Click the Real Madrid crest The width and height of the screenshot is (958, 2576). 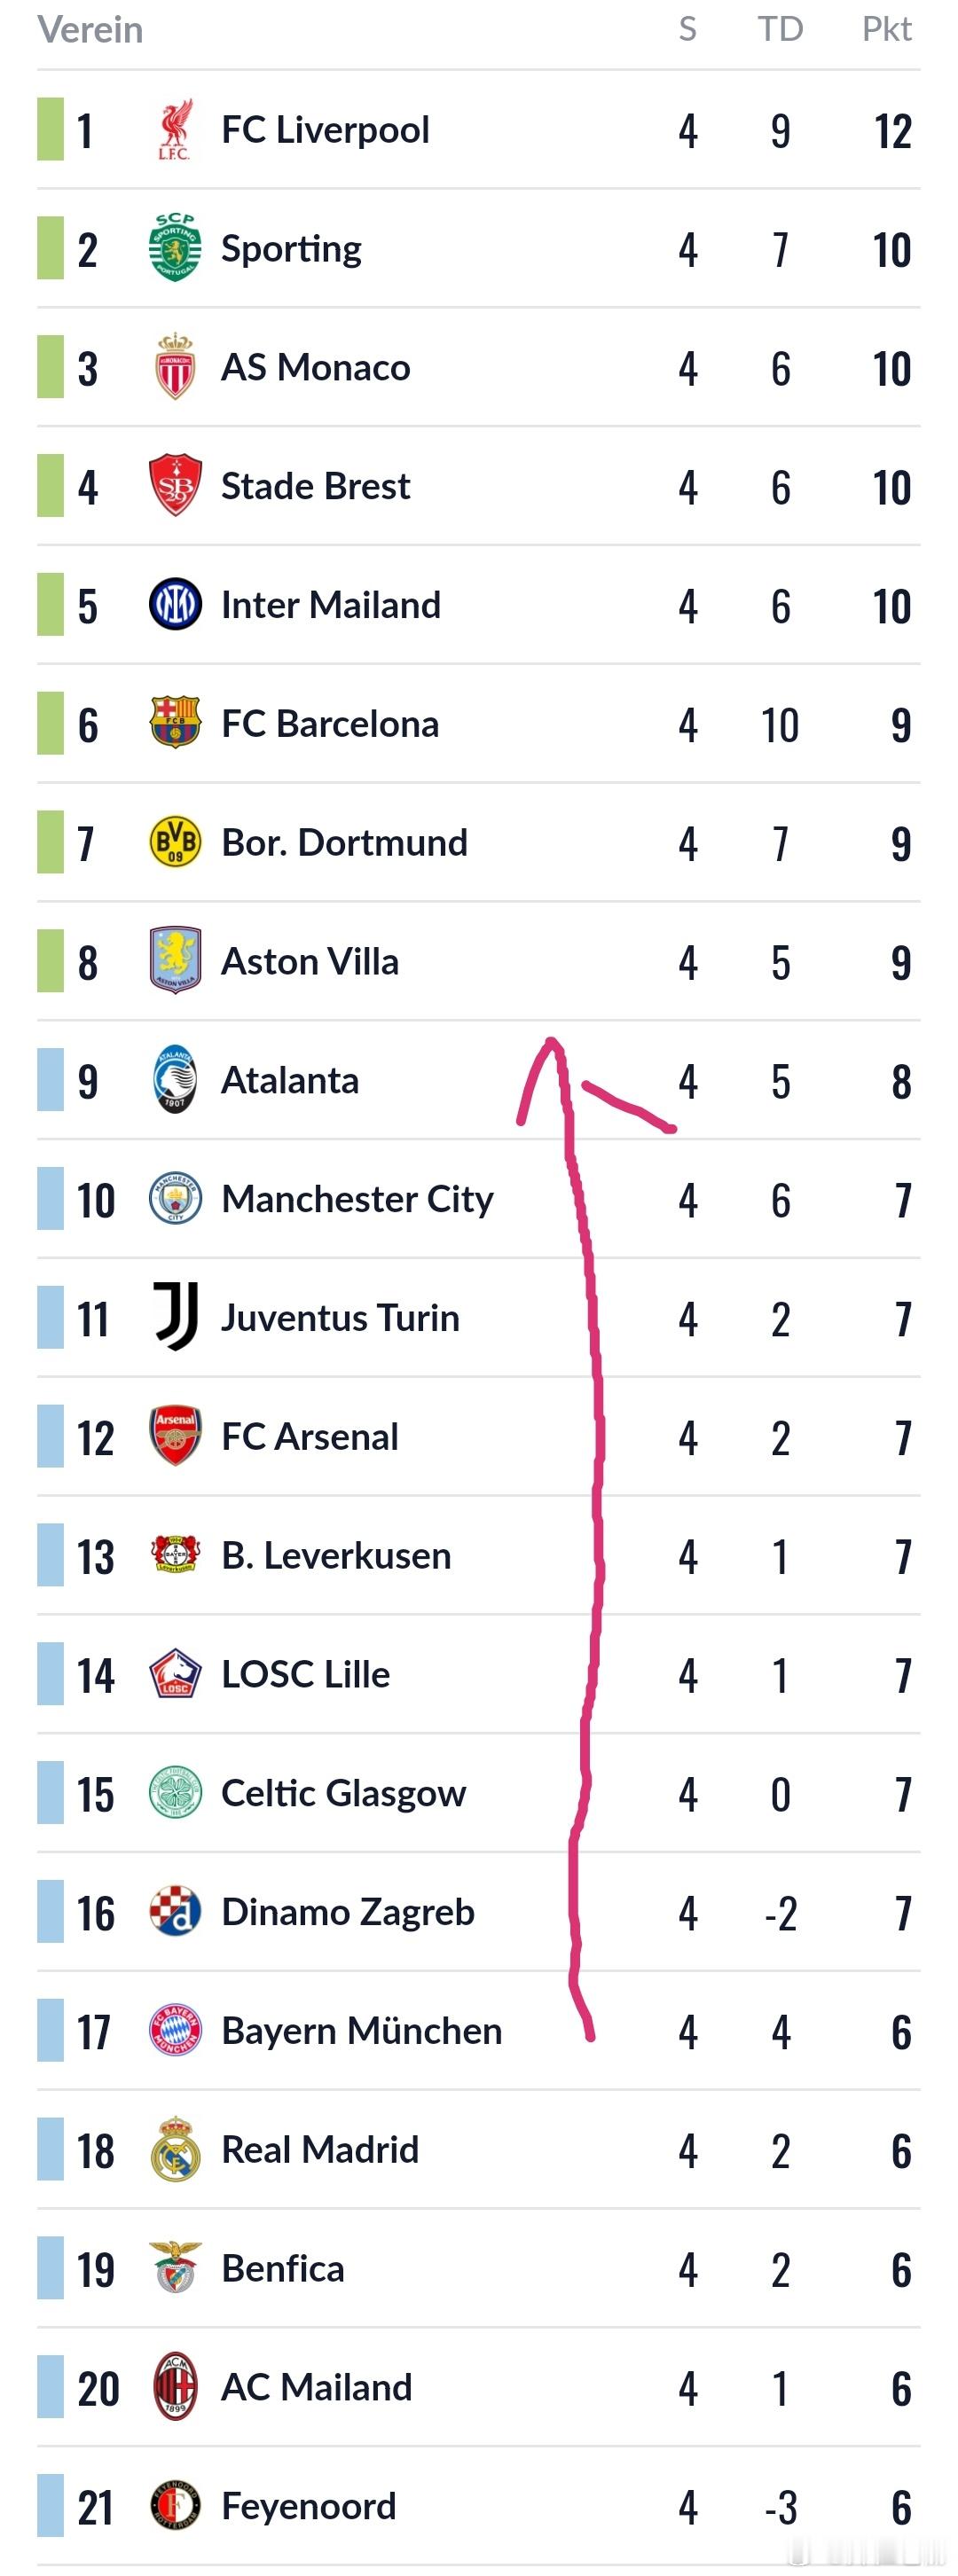175,2149
